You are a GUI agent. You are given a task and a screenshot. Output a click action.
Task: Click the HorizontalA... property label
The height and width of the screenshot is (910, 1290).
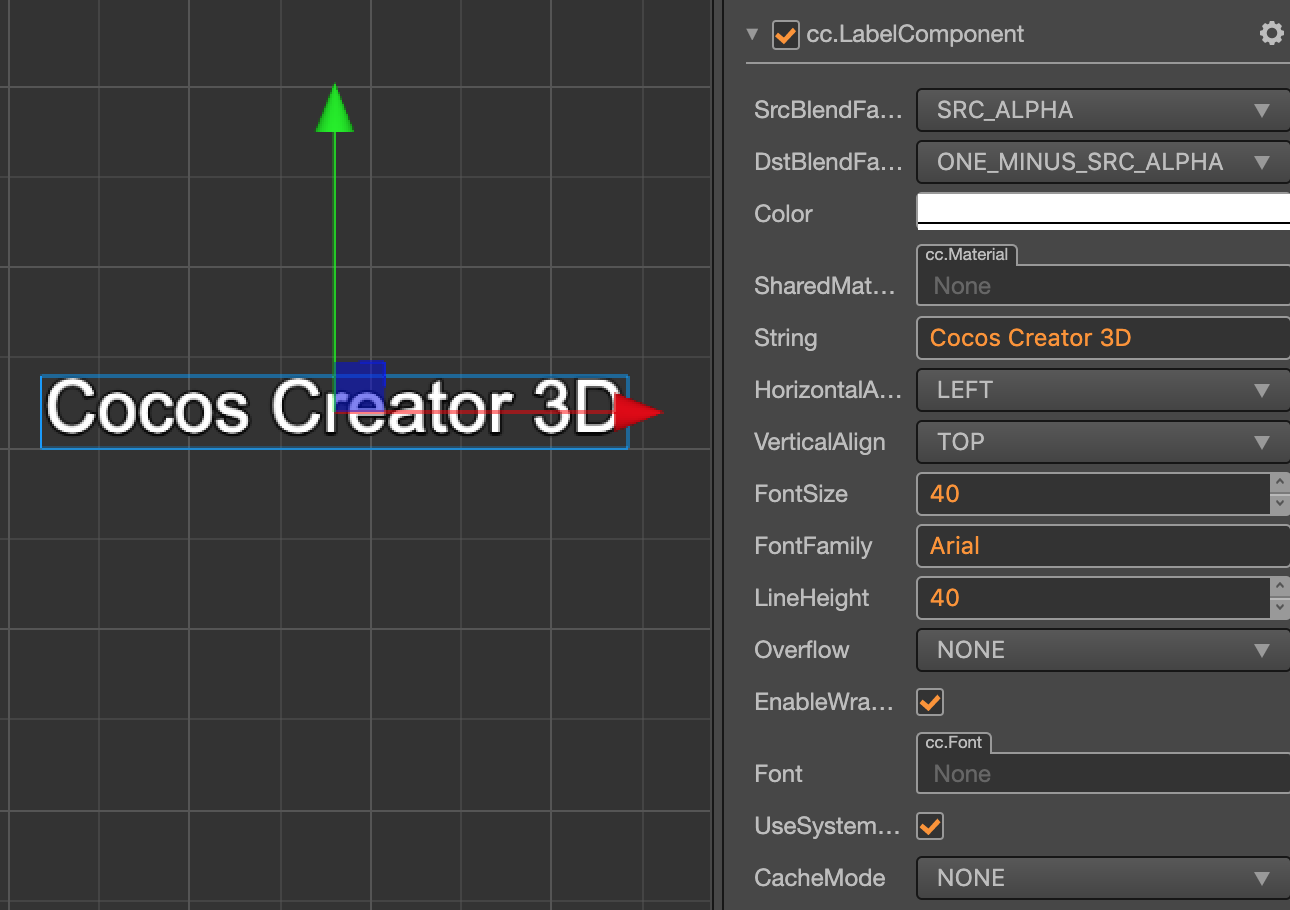tap(828, 390)
